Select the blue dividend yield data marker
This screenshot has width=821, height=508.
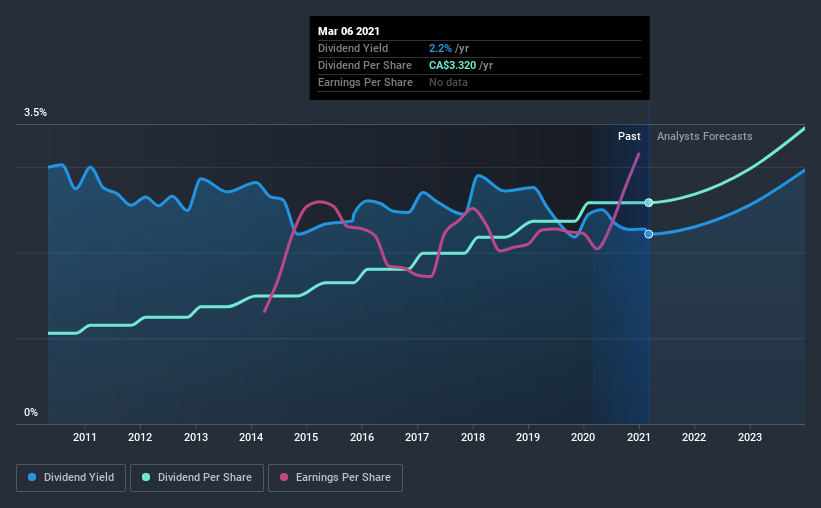(649, 234)
